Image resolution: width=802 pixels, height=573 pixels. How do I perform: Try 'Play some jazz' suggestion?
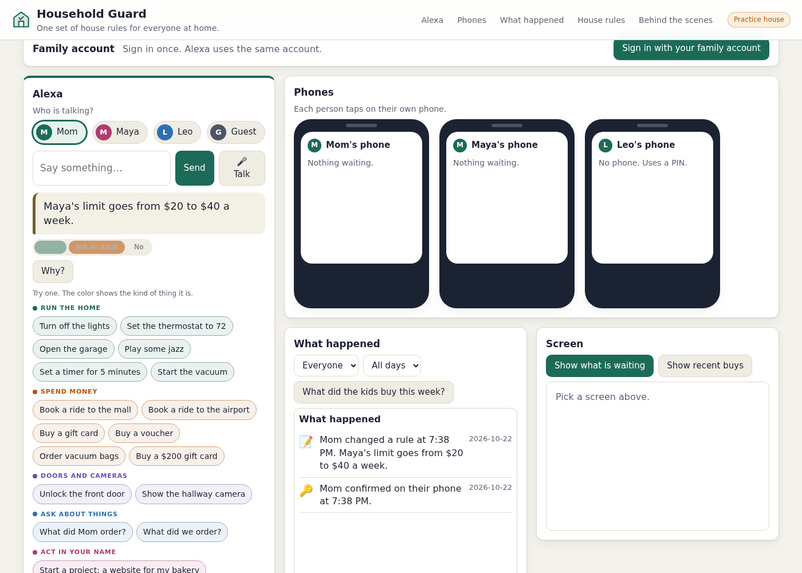coord(154,349)
